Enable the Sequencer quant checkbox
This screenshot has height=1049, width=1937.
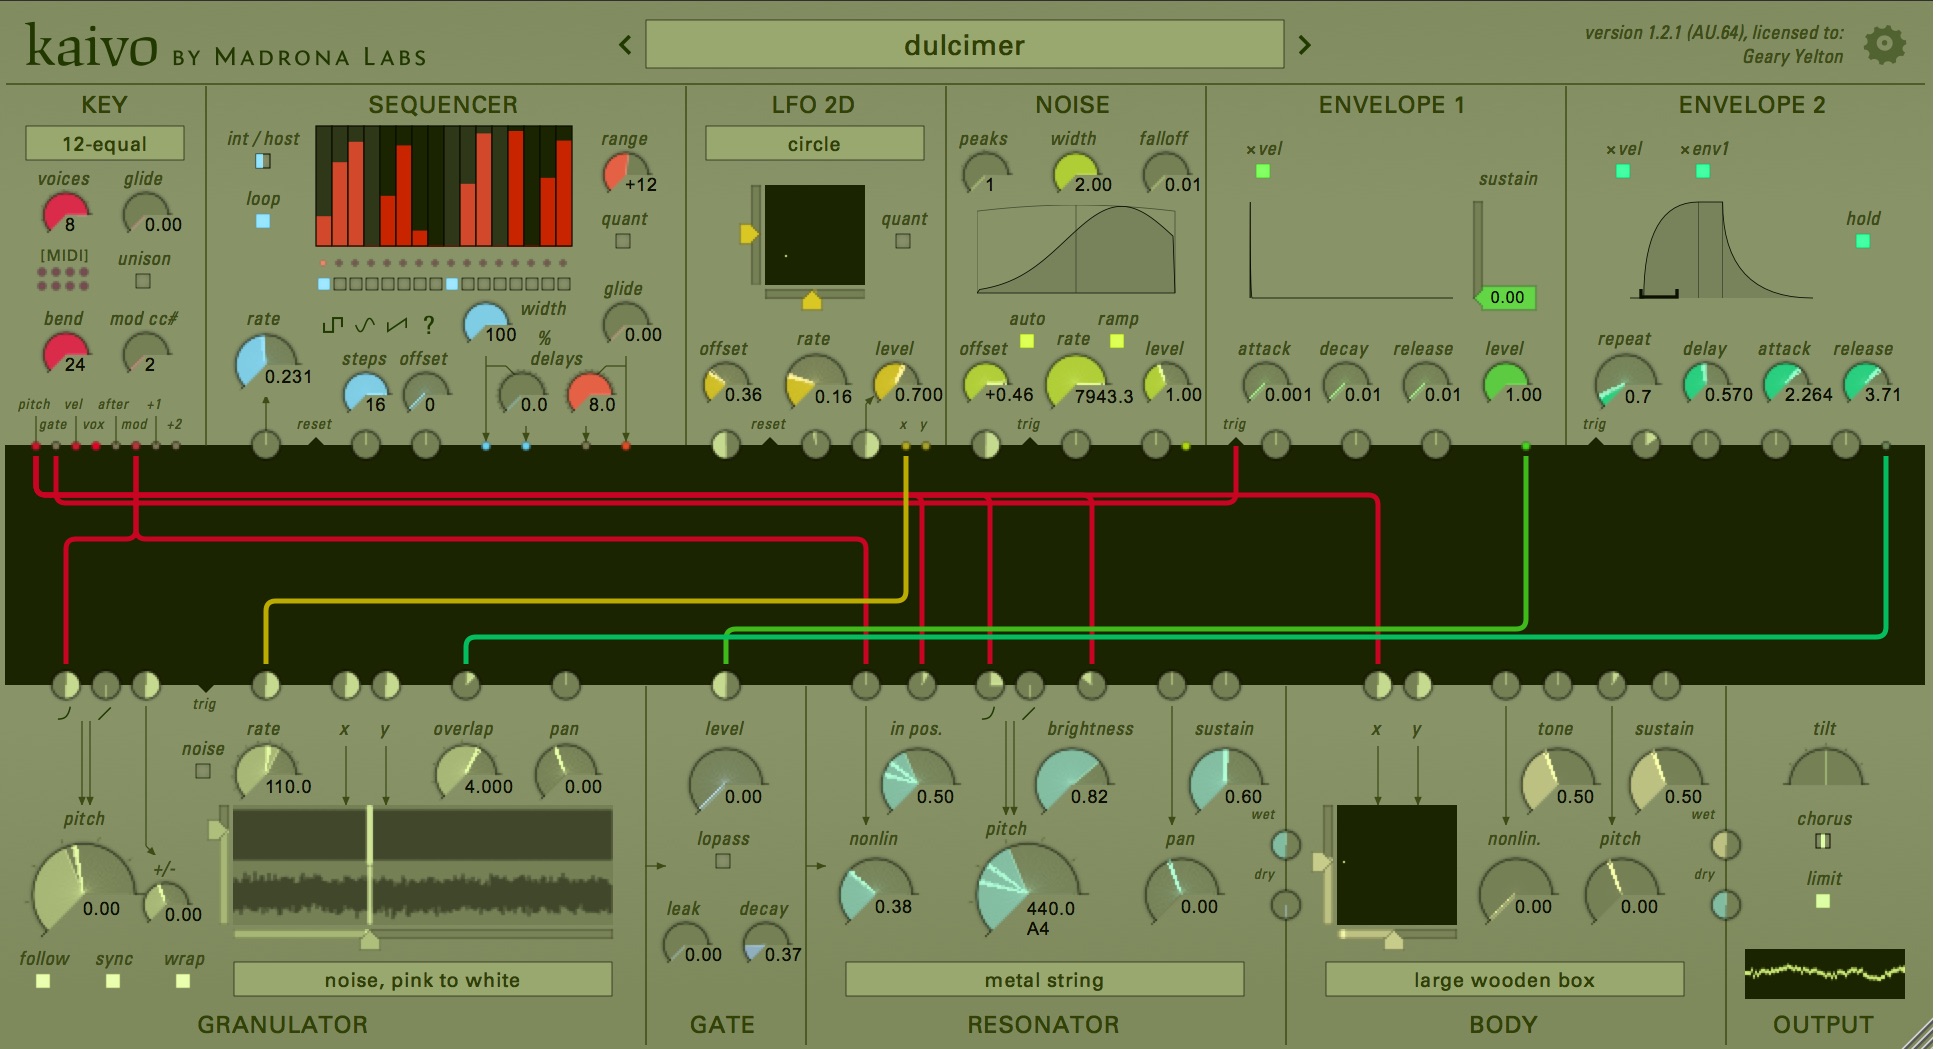623,241
